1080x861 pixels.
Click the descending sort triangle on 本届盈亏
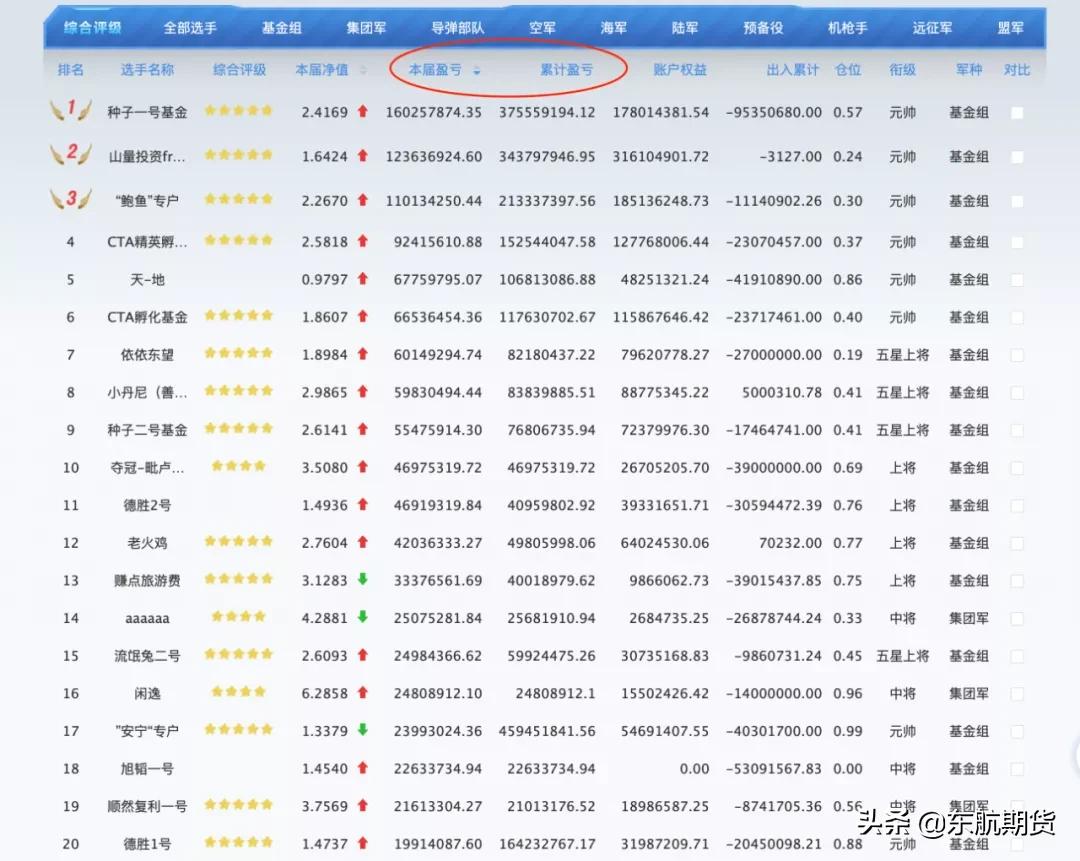(x=478, y=74)
